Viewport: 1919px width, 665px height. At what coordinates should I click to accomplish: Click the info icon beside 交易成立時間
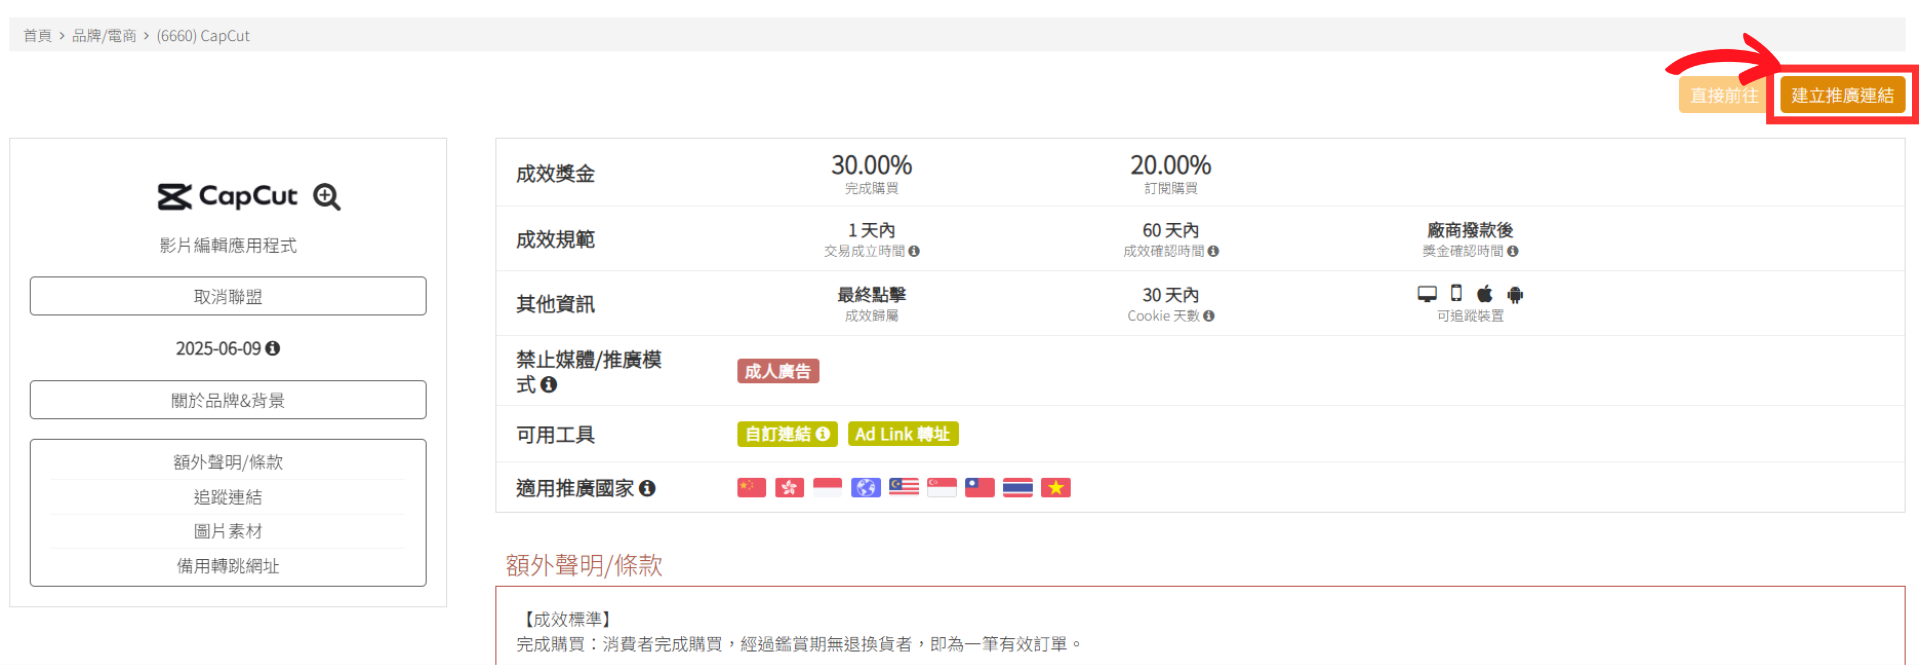pos(914,251)
